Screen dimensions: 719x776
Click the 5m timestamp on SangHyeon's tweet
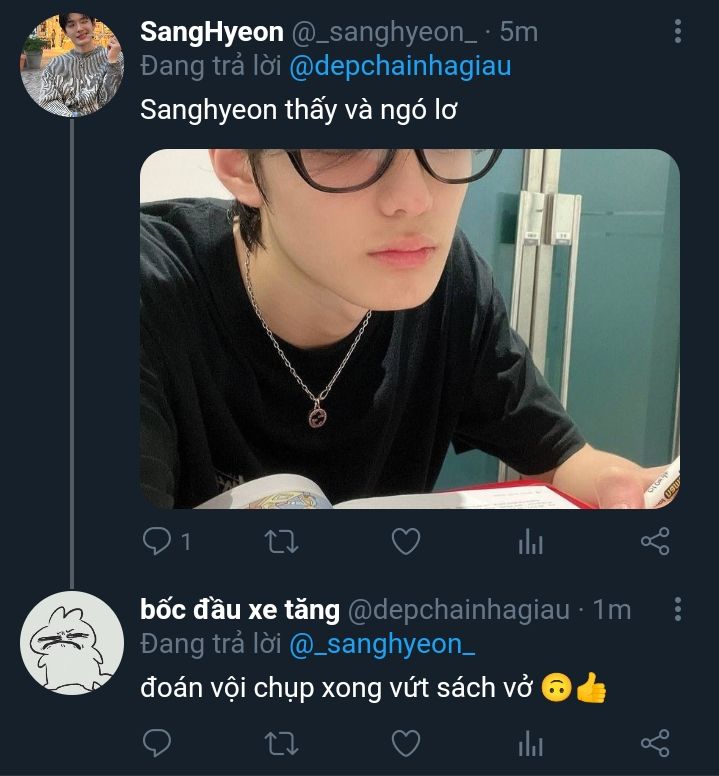click(520, 32)
